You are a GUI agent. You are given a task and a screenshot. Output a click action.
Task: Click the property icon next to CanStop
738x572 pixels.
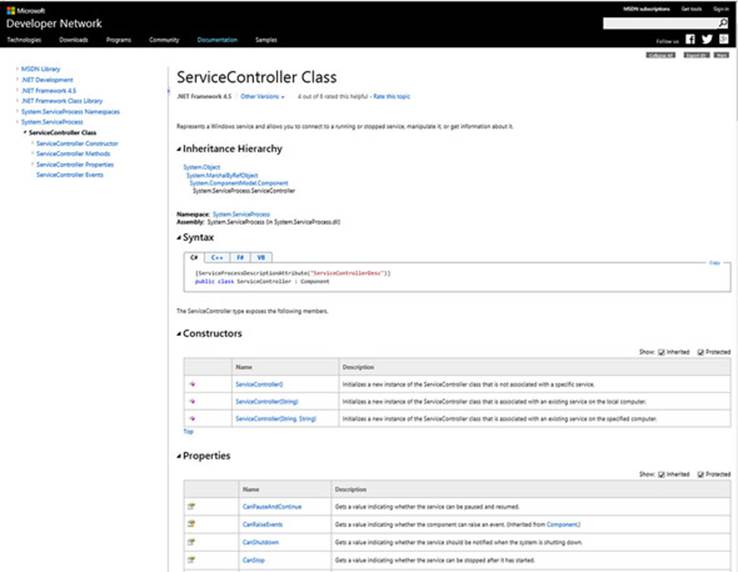[x=191, y=560]
